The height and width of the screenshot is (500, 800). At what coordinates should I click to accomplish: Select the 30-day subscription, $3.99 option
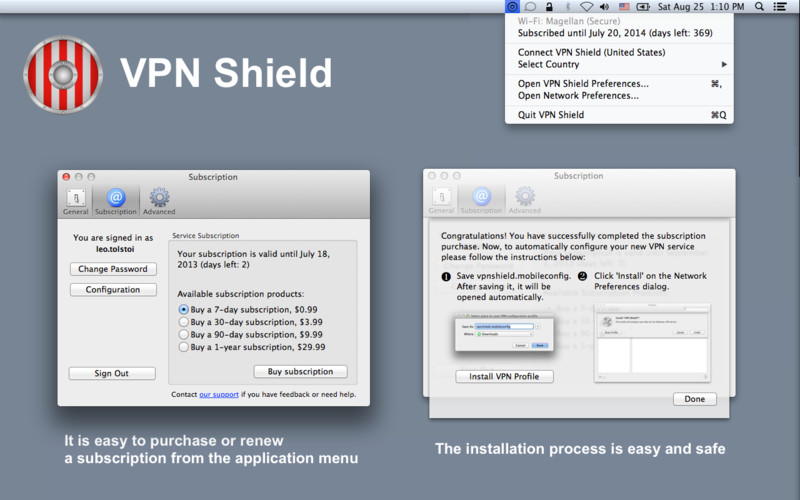(251, 322)
